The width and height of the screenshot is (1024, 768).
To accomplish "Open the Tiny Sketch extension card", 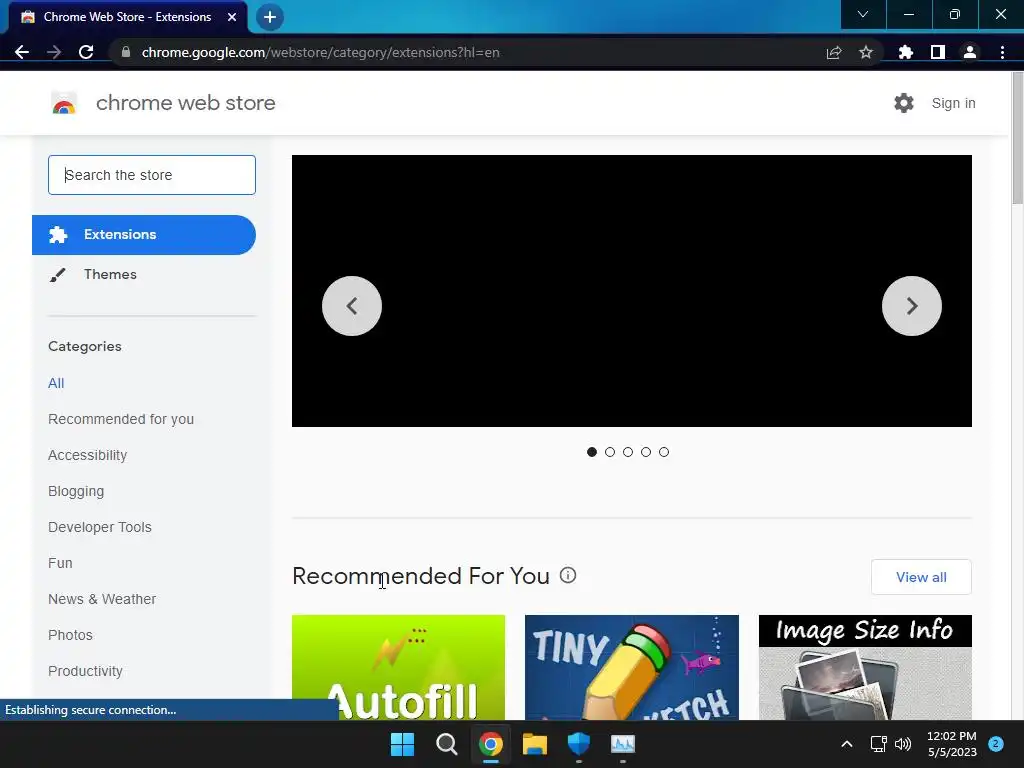I will pos(632,667).
